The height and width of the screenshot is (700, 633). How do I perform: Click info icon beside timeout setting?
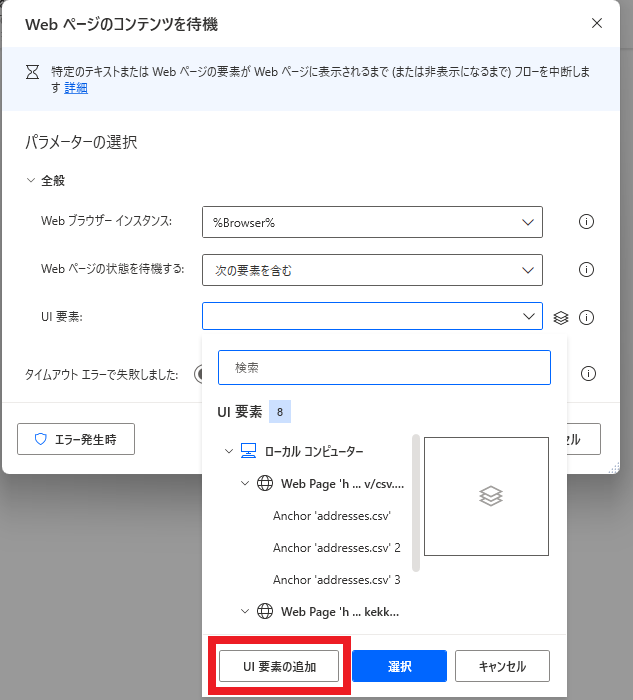pyautogui.click(x=588, y=374)
